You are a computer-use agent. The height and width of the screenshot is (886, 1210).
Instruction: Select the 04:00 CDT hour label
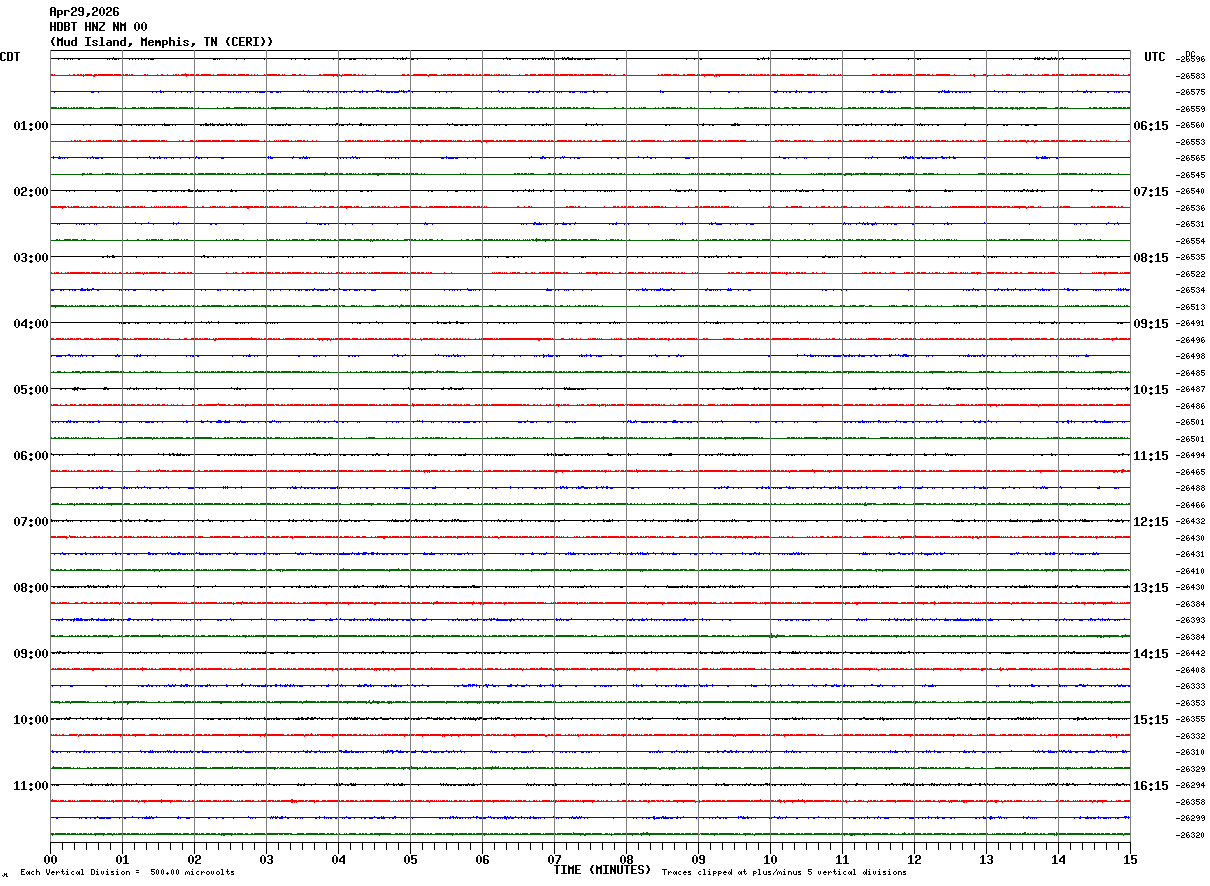[31, 324]
